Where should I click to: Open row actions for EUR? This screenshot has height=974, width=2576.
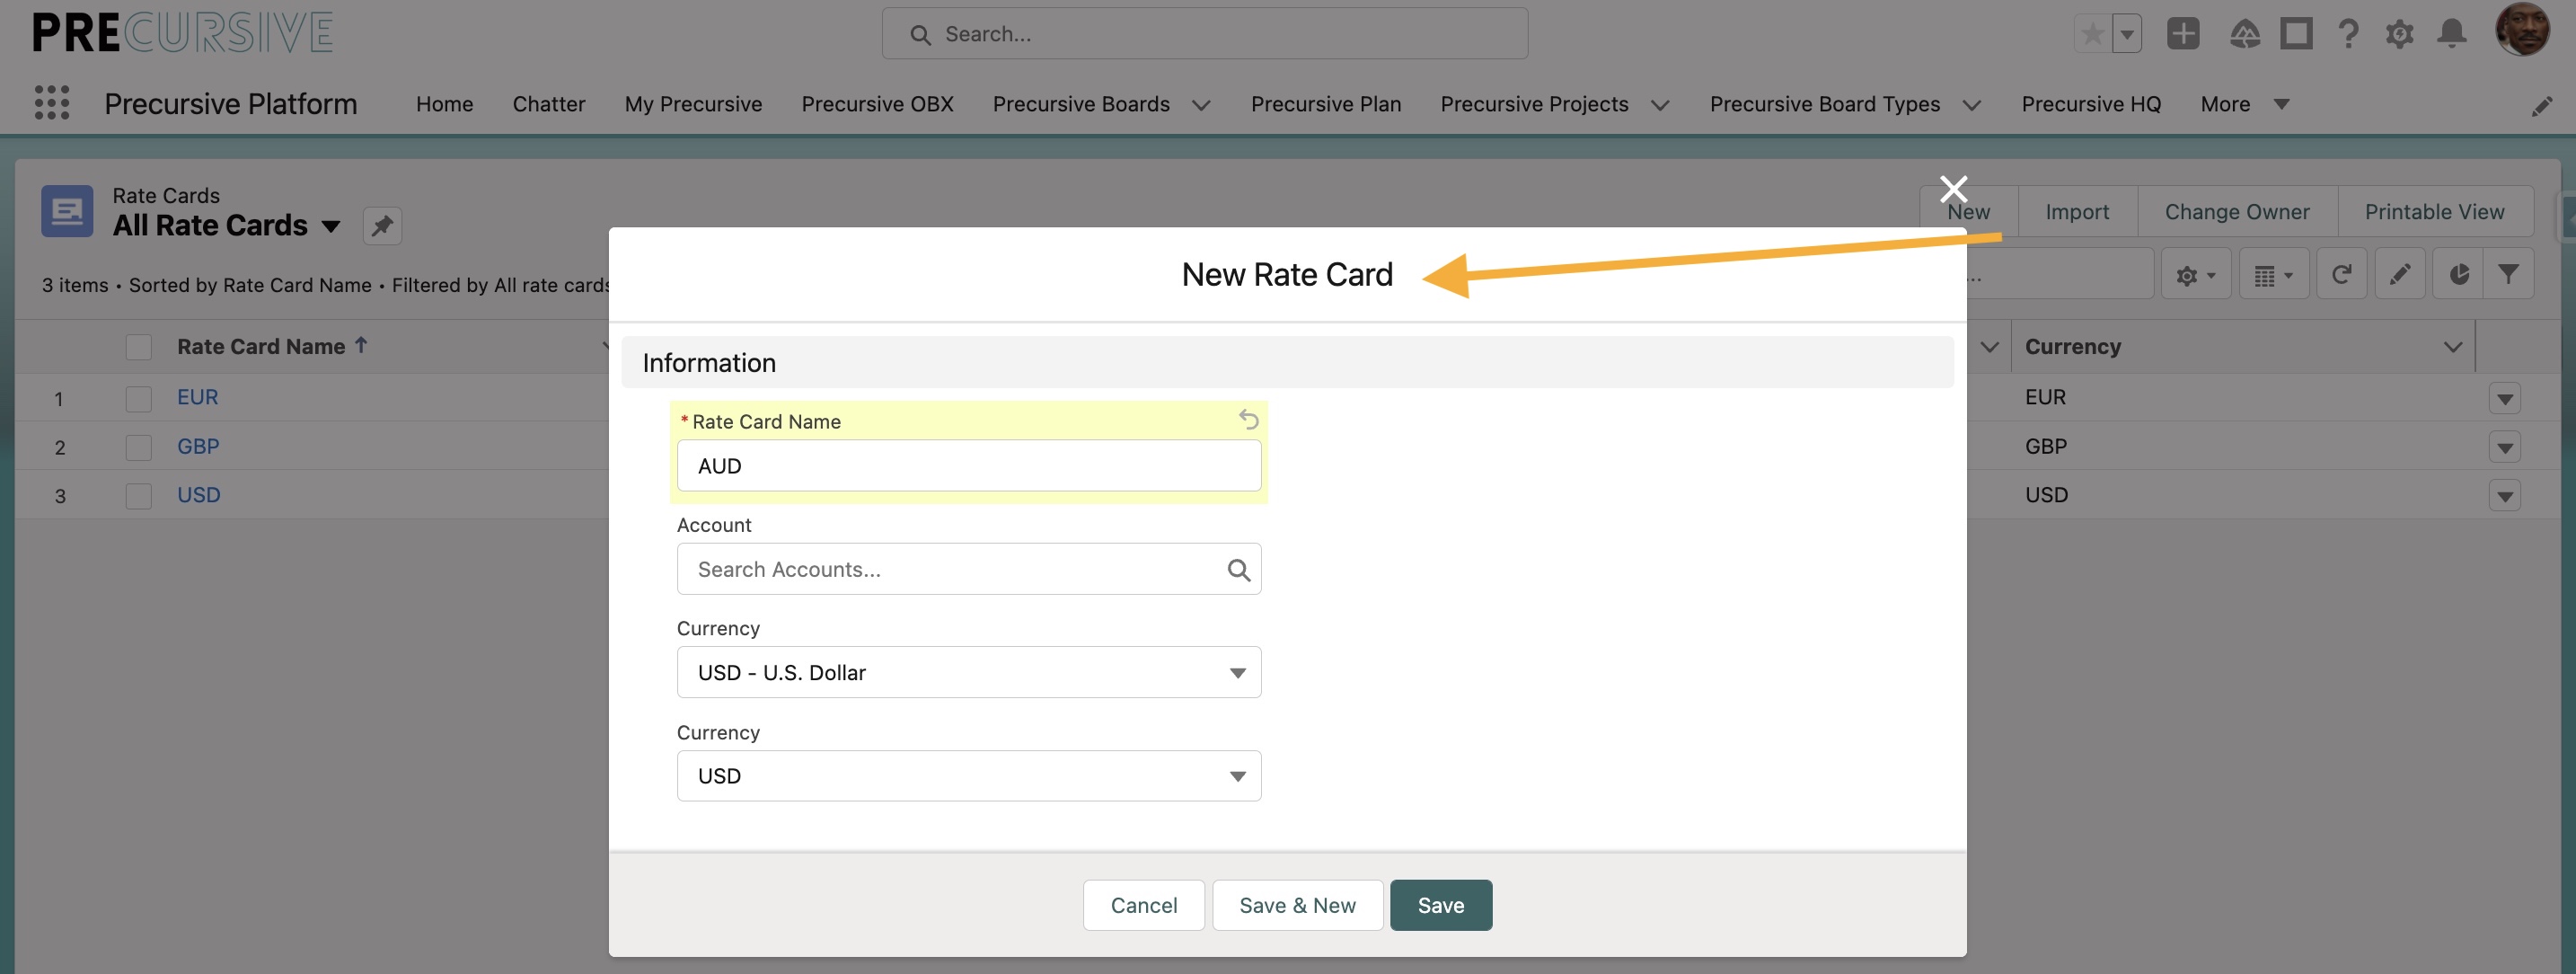2504,398
